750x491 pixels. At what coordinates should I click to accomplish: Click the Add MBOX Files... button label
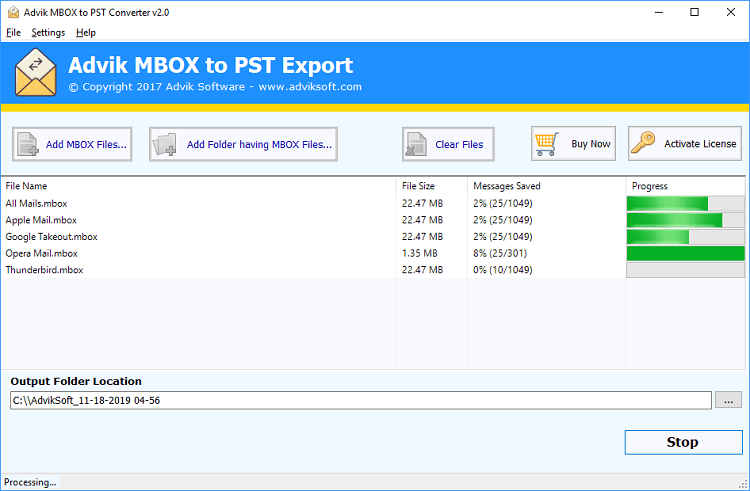point(86,144)
